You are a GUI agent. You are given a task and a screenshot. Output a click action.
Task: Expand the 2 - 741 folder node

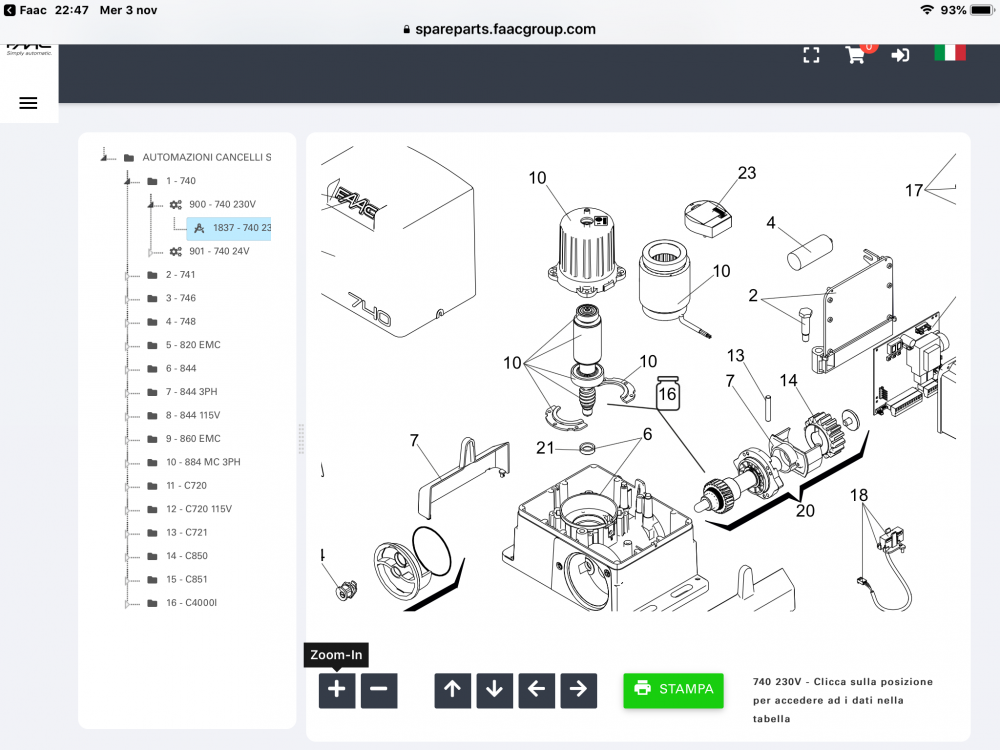pos(128,276)
